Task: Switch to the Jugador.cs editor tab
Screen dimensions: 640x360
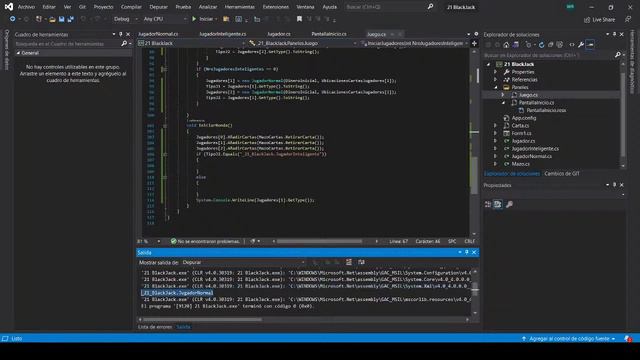Action: (x=279, y=34)
